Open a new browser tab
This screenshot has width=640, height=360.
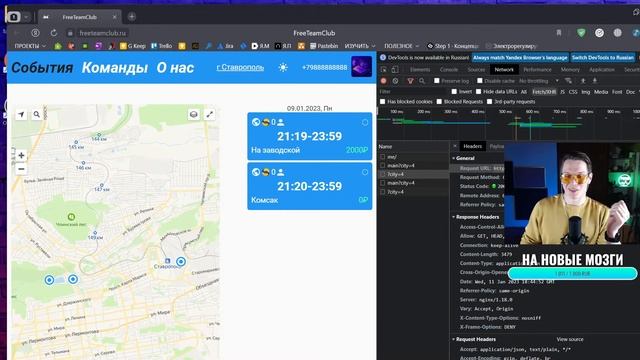(131, 17)
